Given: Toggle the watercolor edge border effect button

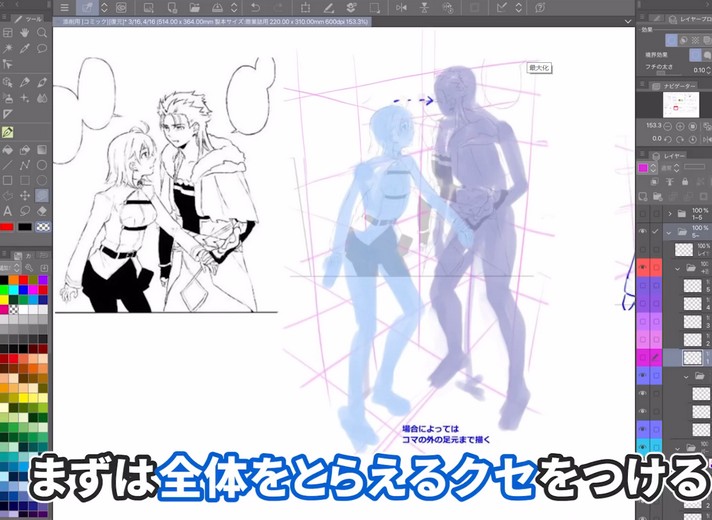Looking at the screenshot, I should point(708,55).
